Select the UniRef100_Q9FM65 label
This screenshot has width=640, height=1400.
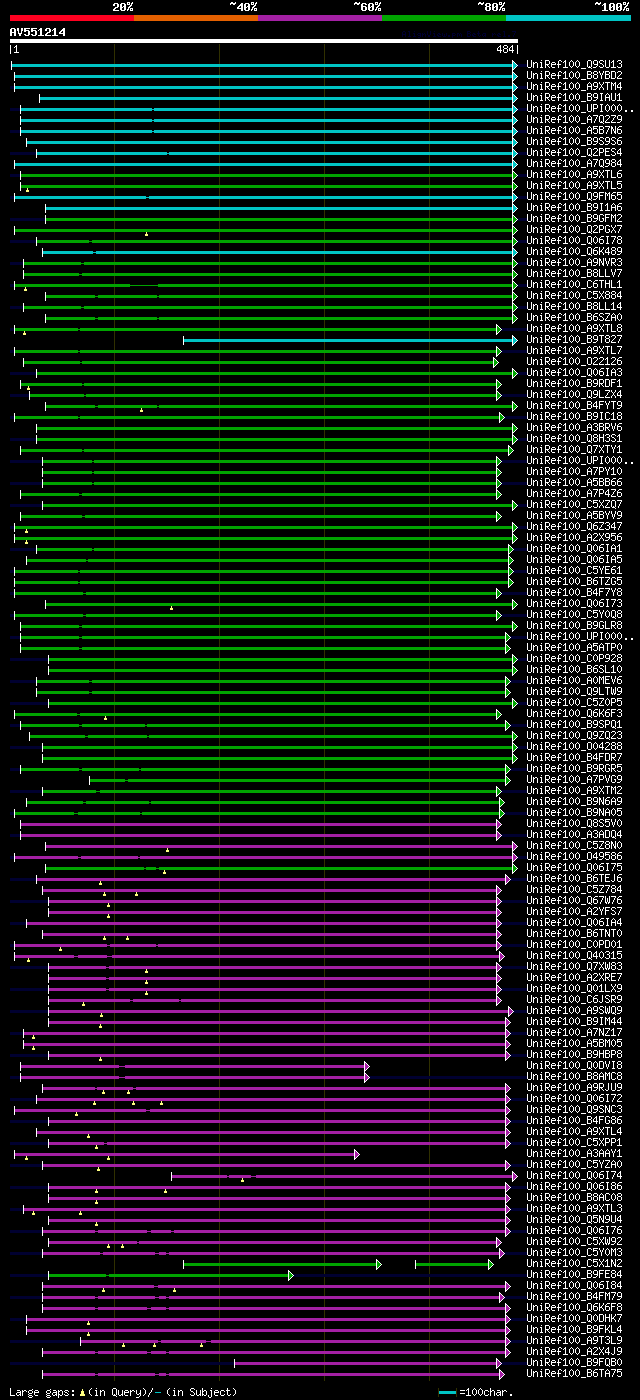pos(574,196)
